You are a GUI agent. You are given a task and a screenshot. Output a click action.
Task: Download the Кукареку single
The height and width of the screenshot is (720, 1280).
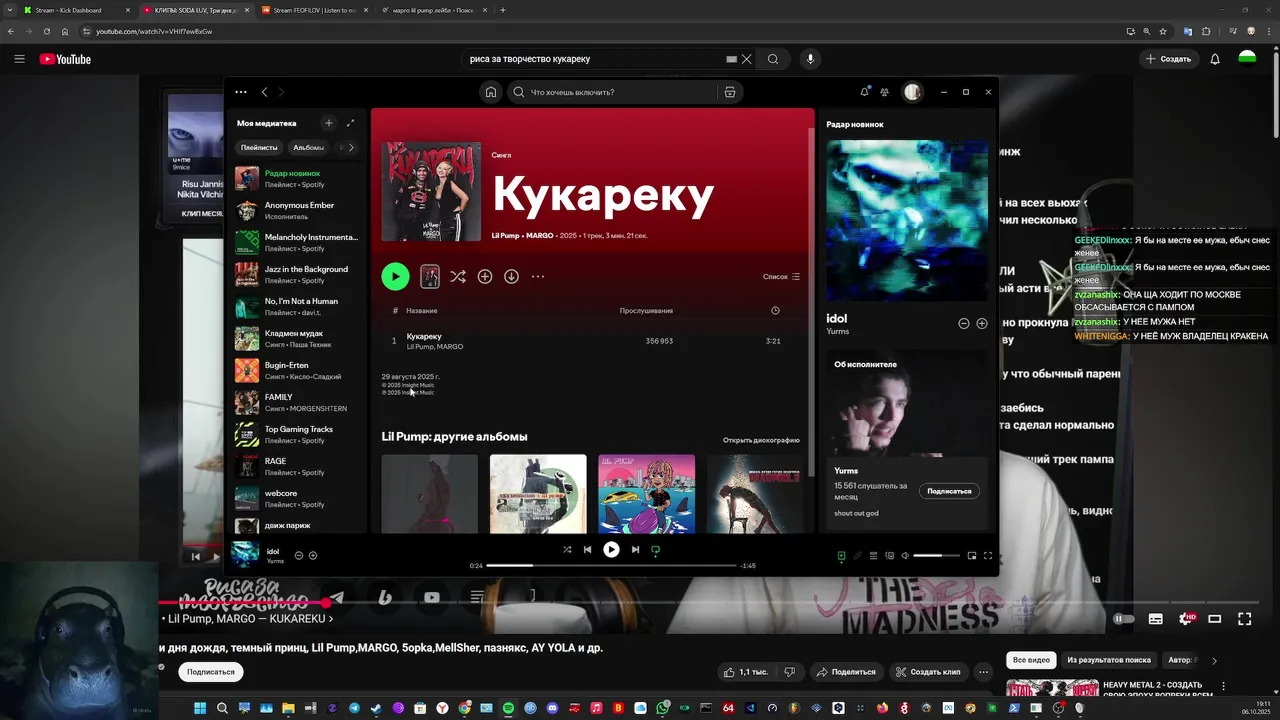click(x=511, y=276)
